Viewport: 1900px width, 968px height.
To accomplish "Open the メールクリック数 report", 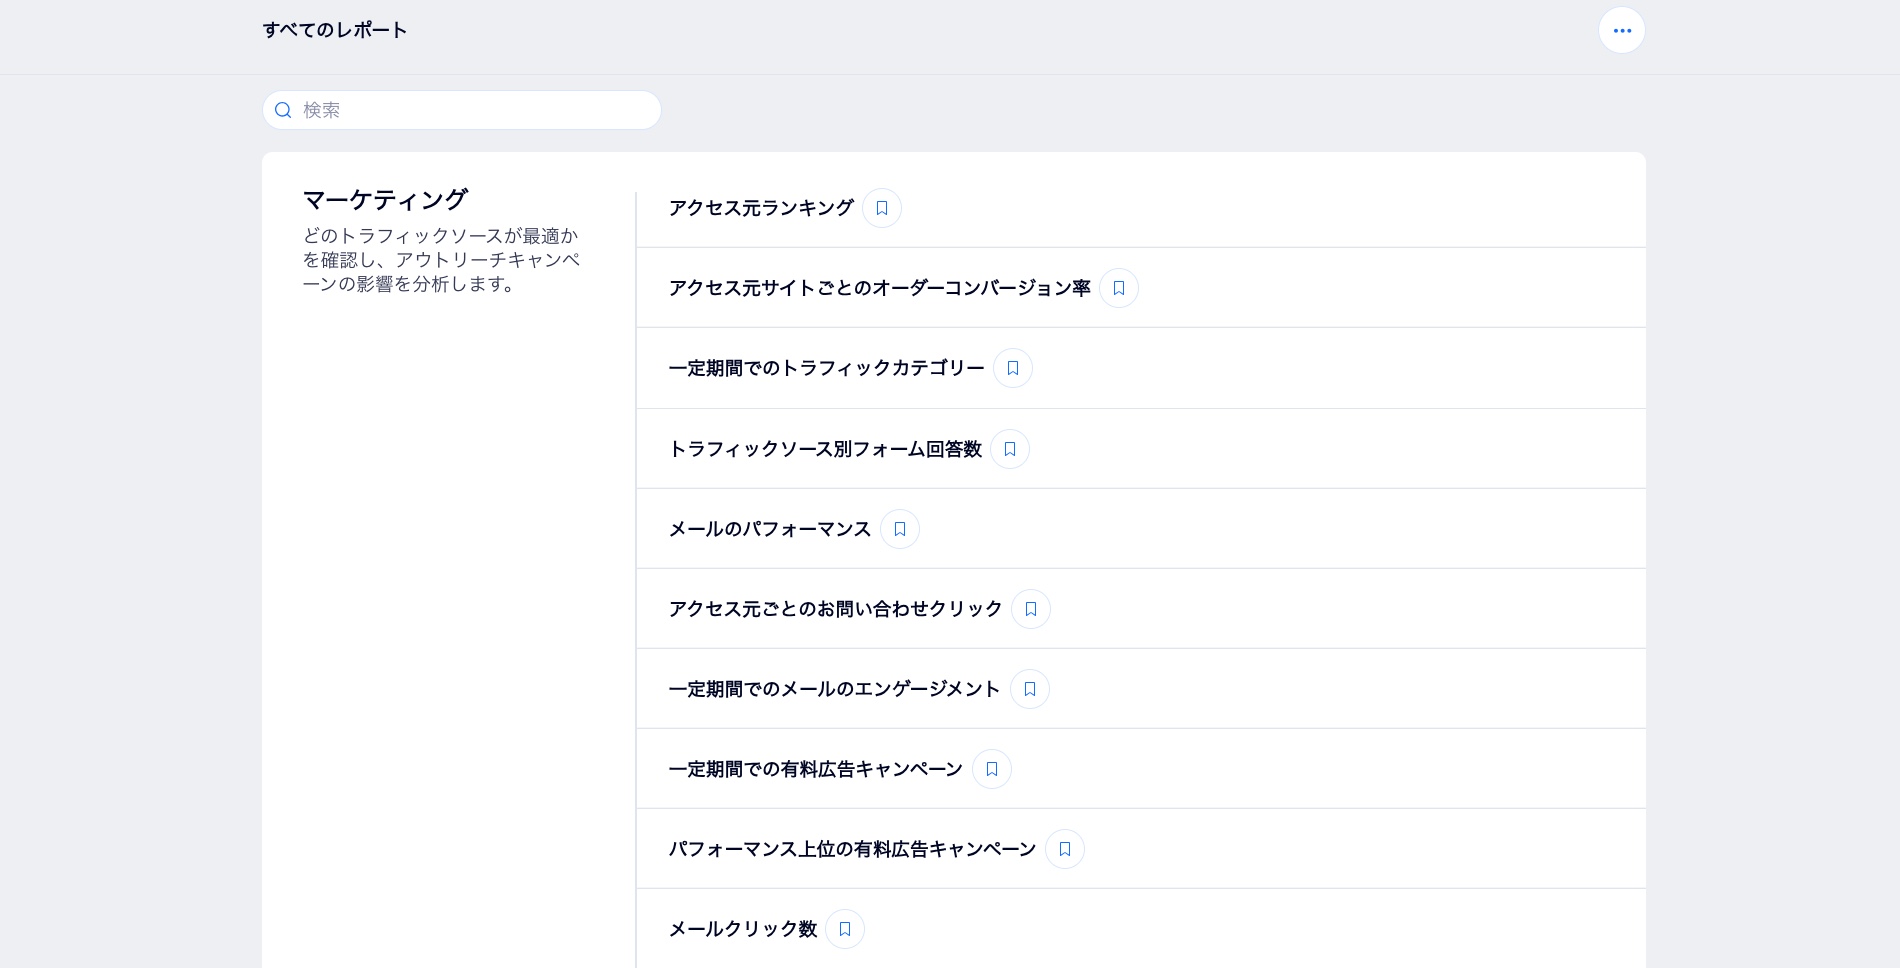I will coord(743,929).
